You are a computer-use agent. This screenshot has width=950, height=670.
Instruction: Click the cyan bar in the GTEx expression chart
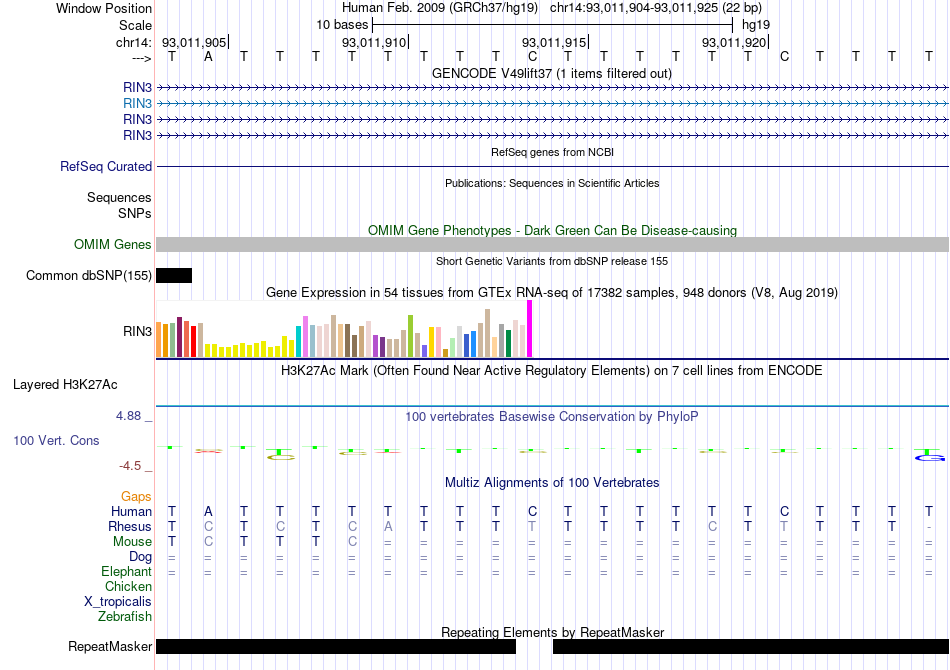tap(298, 342)
